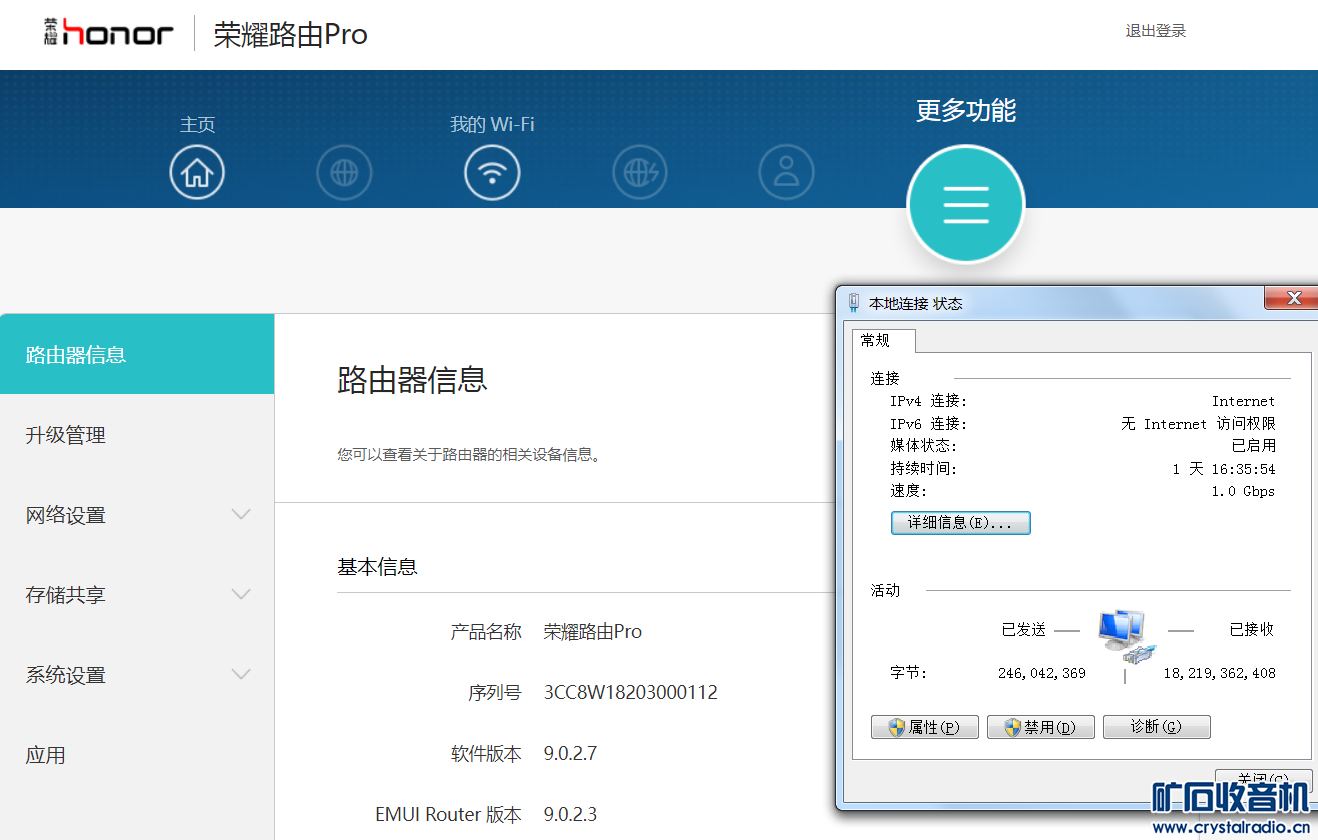Open 系统设置 sidebar item
Screen dimensions: 1318x840
[137, 675]
